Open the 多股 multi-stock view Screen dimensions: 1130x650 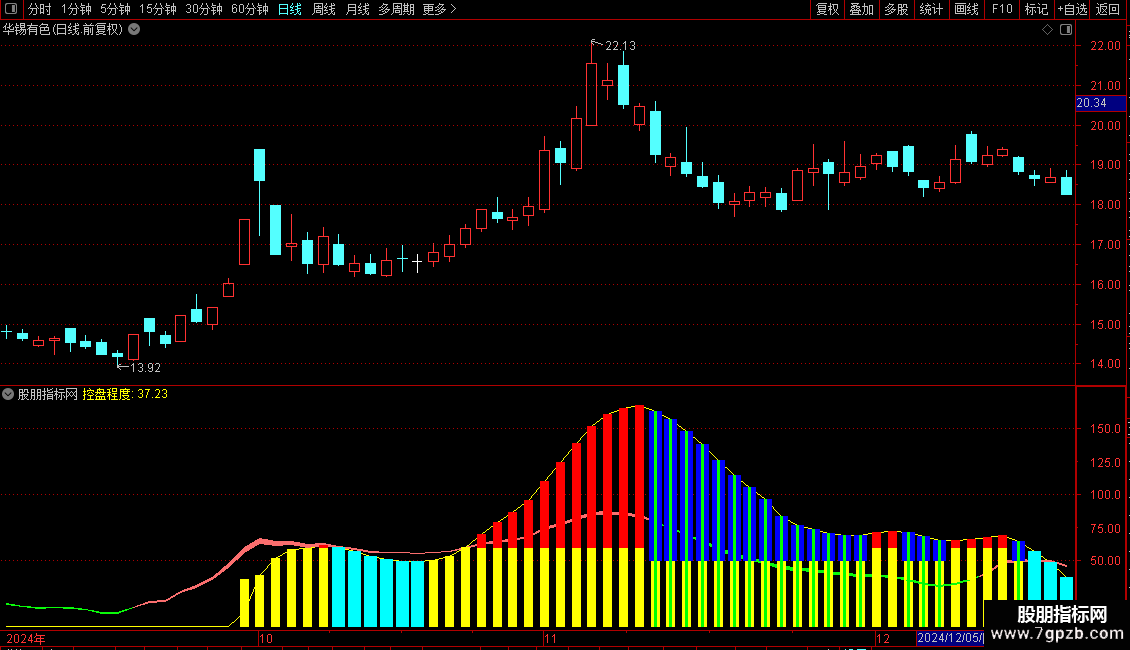pos(896,9)
